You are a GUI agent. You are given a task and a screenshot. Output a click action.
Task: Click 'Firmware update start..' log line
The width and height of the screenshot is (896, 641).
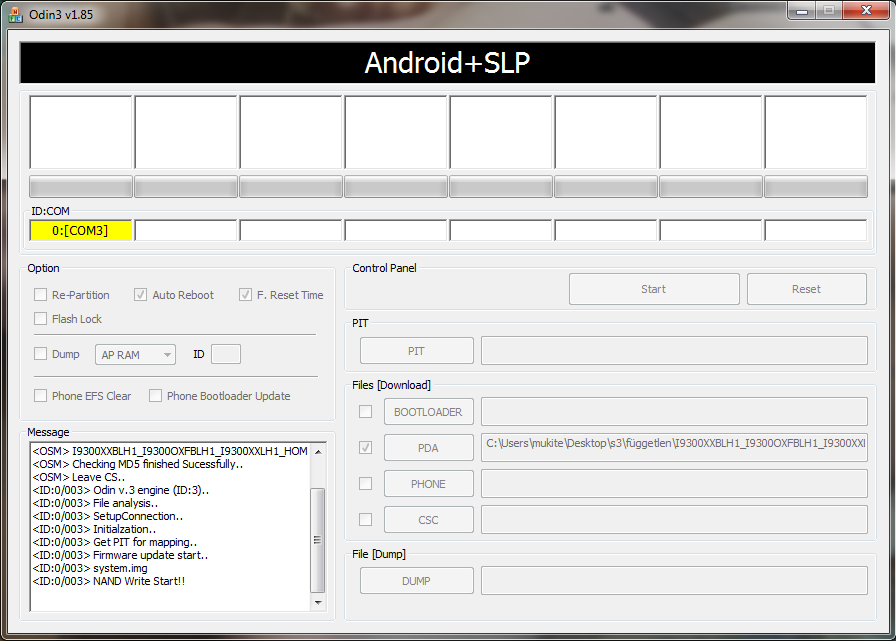(x=120, y=555)
